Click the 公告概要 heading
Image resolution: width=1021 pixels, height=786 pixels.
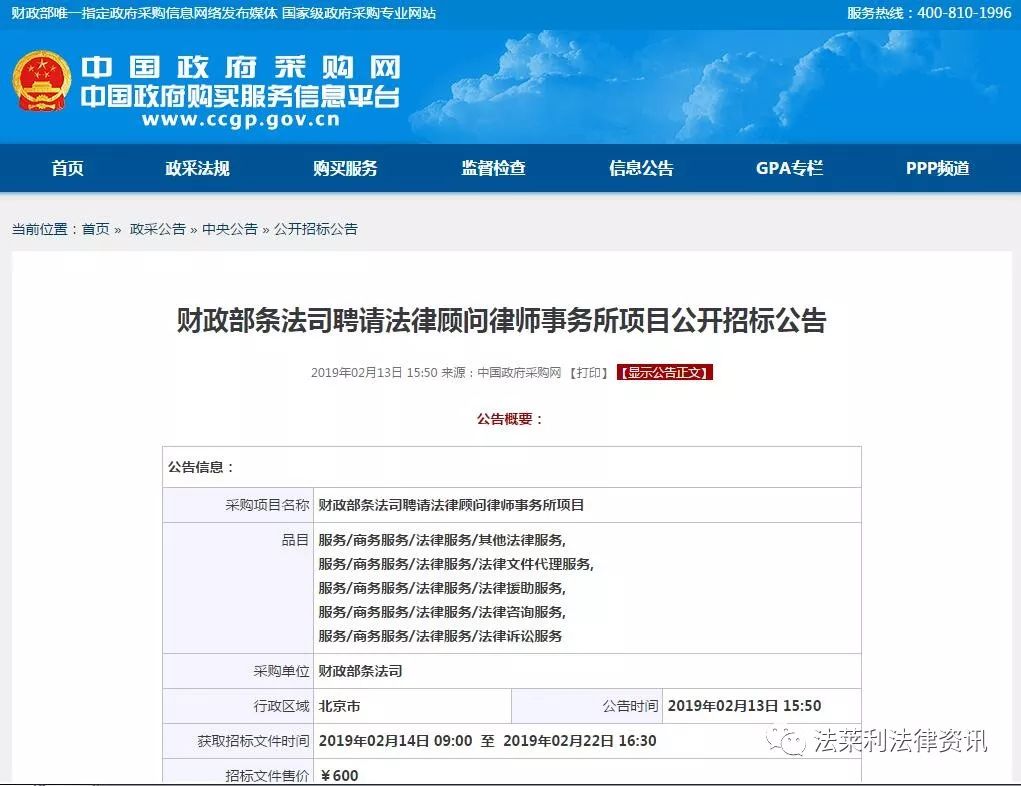point(510,419)
